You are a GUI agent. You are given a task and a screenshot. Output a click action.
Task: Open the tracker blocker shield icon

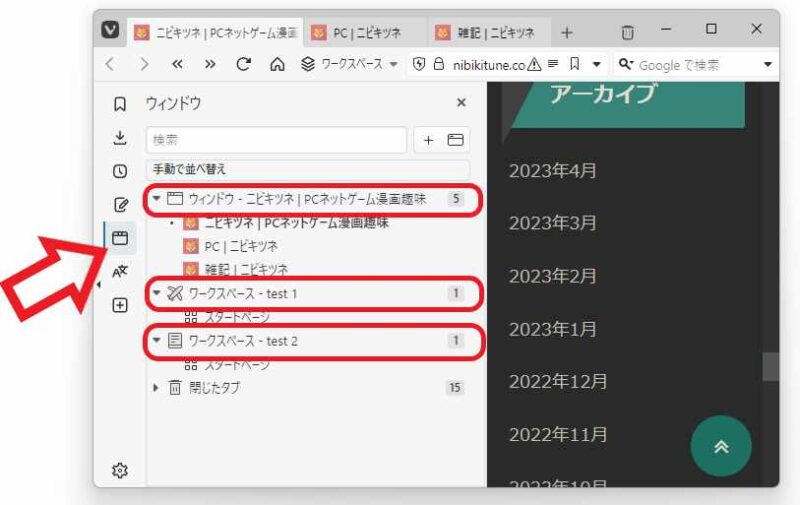pos(419,64)
